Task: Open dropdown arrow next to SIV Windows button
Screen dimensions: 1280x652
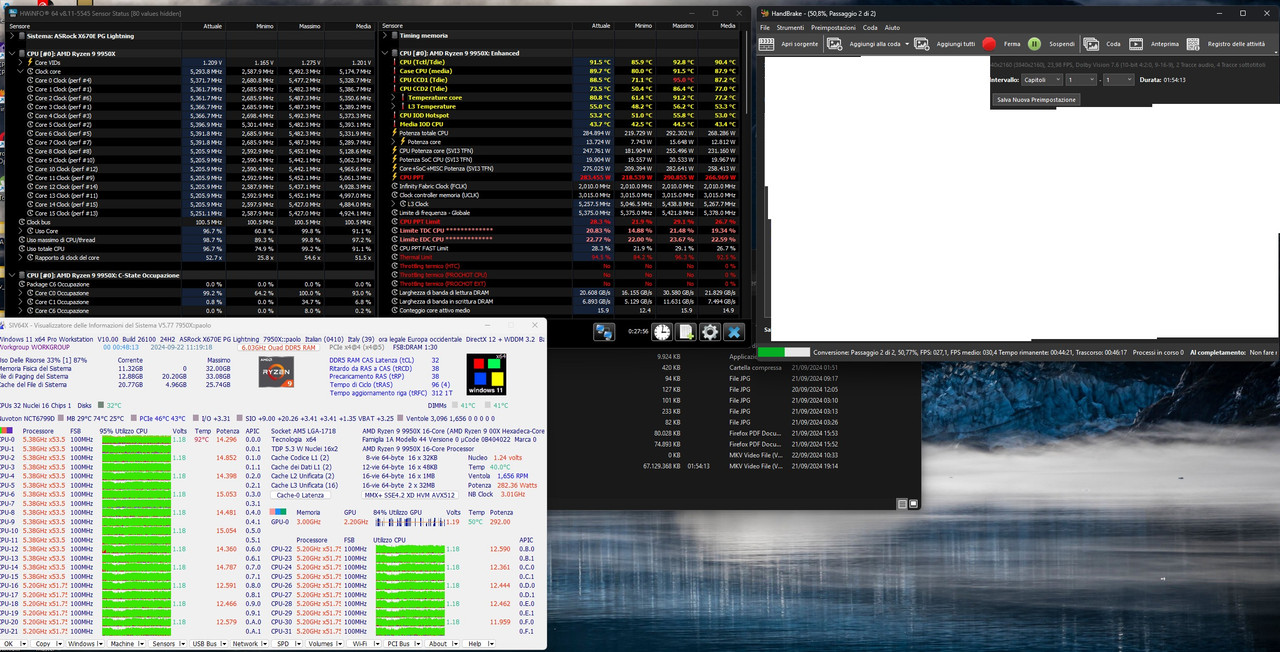Action: (x=101, y=644)
